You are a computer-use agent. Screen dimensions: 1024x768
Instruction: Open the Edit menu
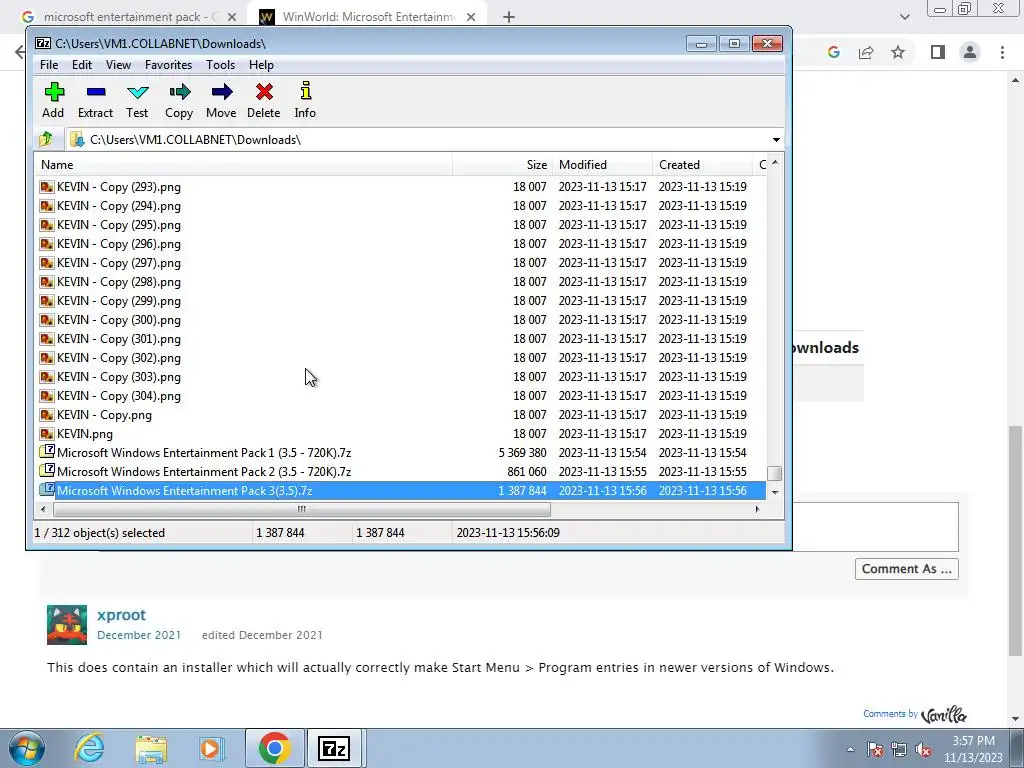(x=82, y=65)
